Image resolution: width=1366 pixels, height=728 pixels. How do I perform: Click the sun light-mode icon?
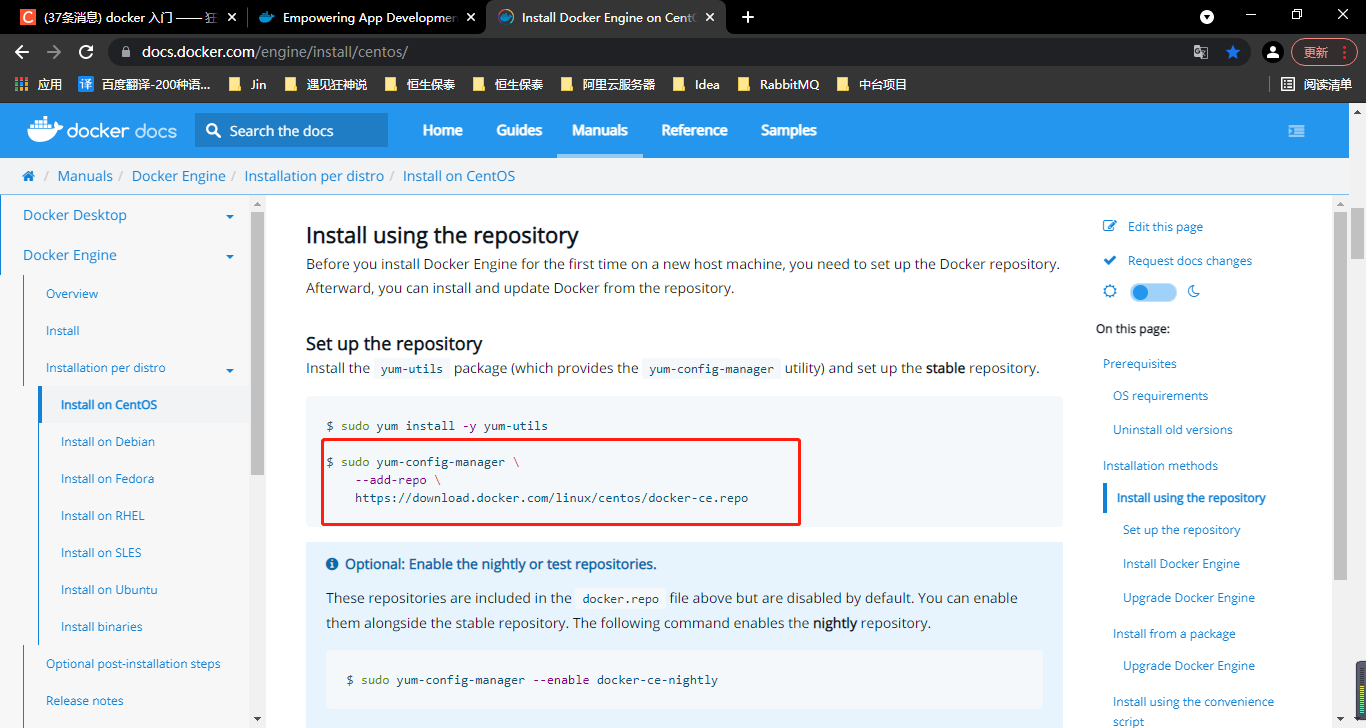(1109, 292)
